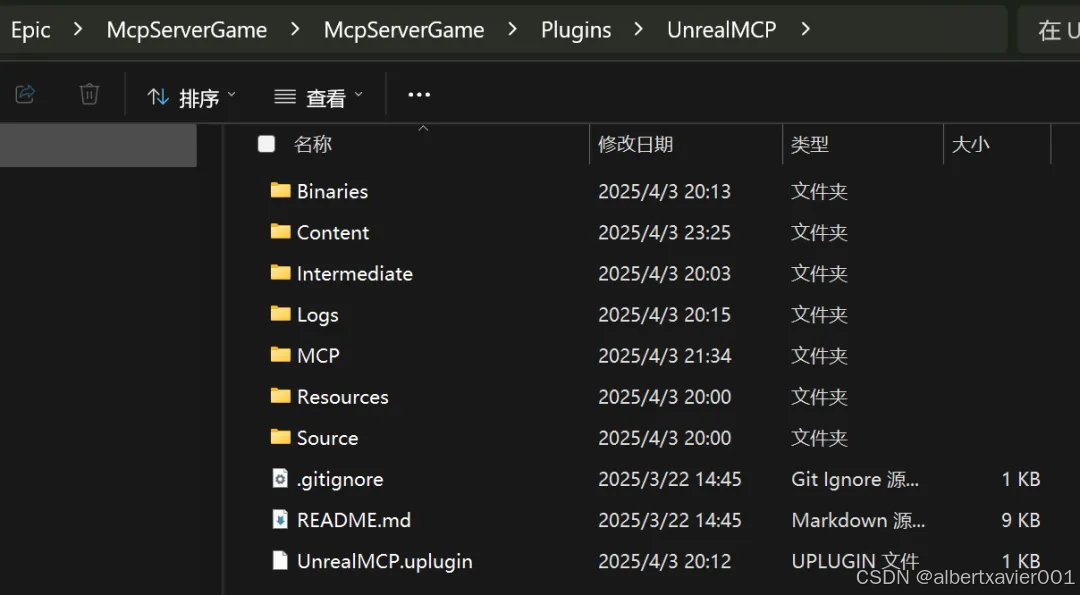Toggle the select-all checkbox in the header
This screenshot has width=1080, height=595.
[266, 144]
